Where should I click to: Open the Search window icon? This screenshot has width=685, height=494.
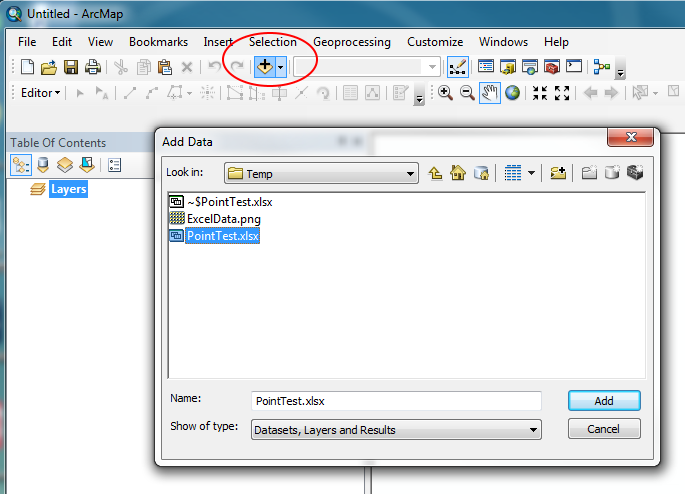pos(530,67)
